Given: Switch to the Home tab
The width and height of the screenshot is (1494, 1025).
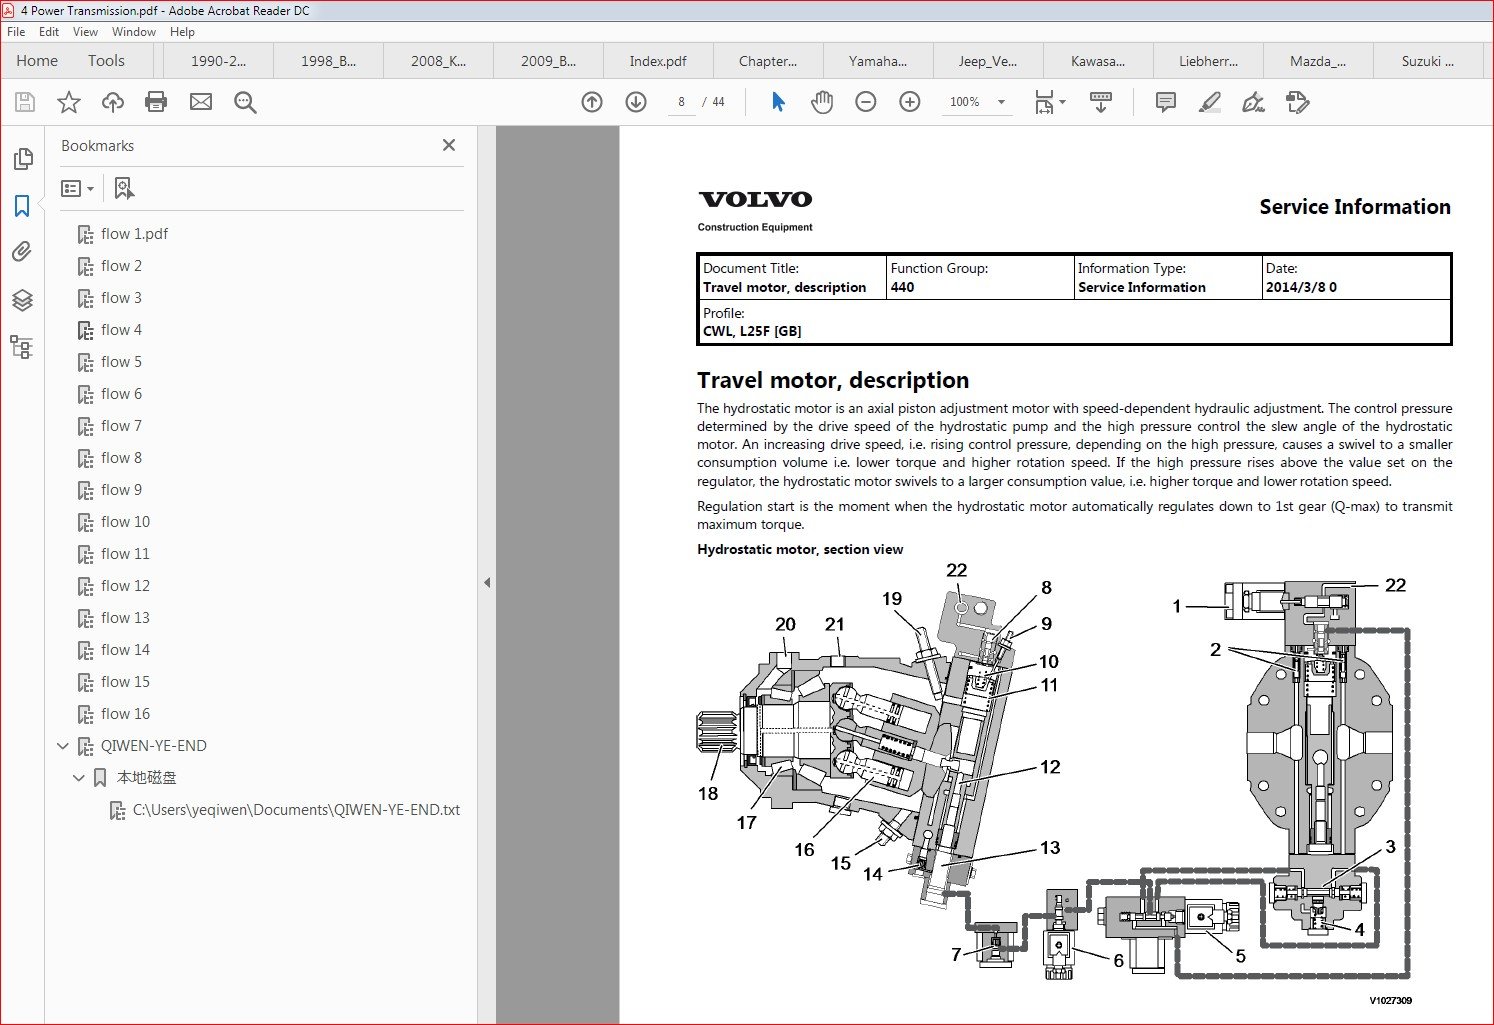Looking at the screenshot, I should tap(37, 61).
